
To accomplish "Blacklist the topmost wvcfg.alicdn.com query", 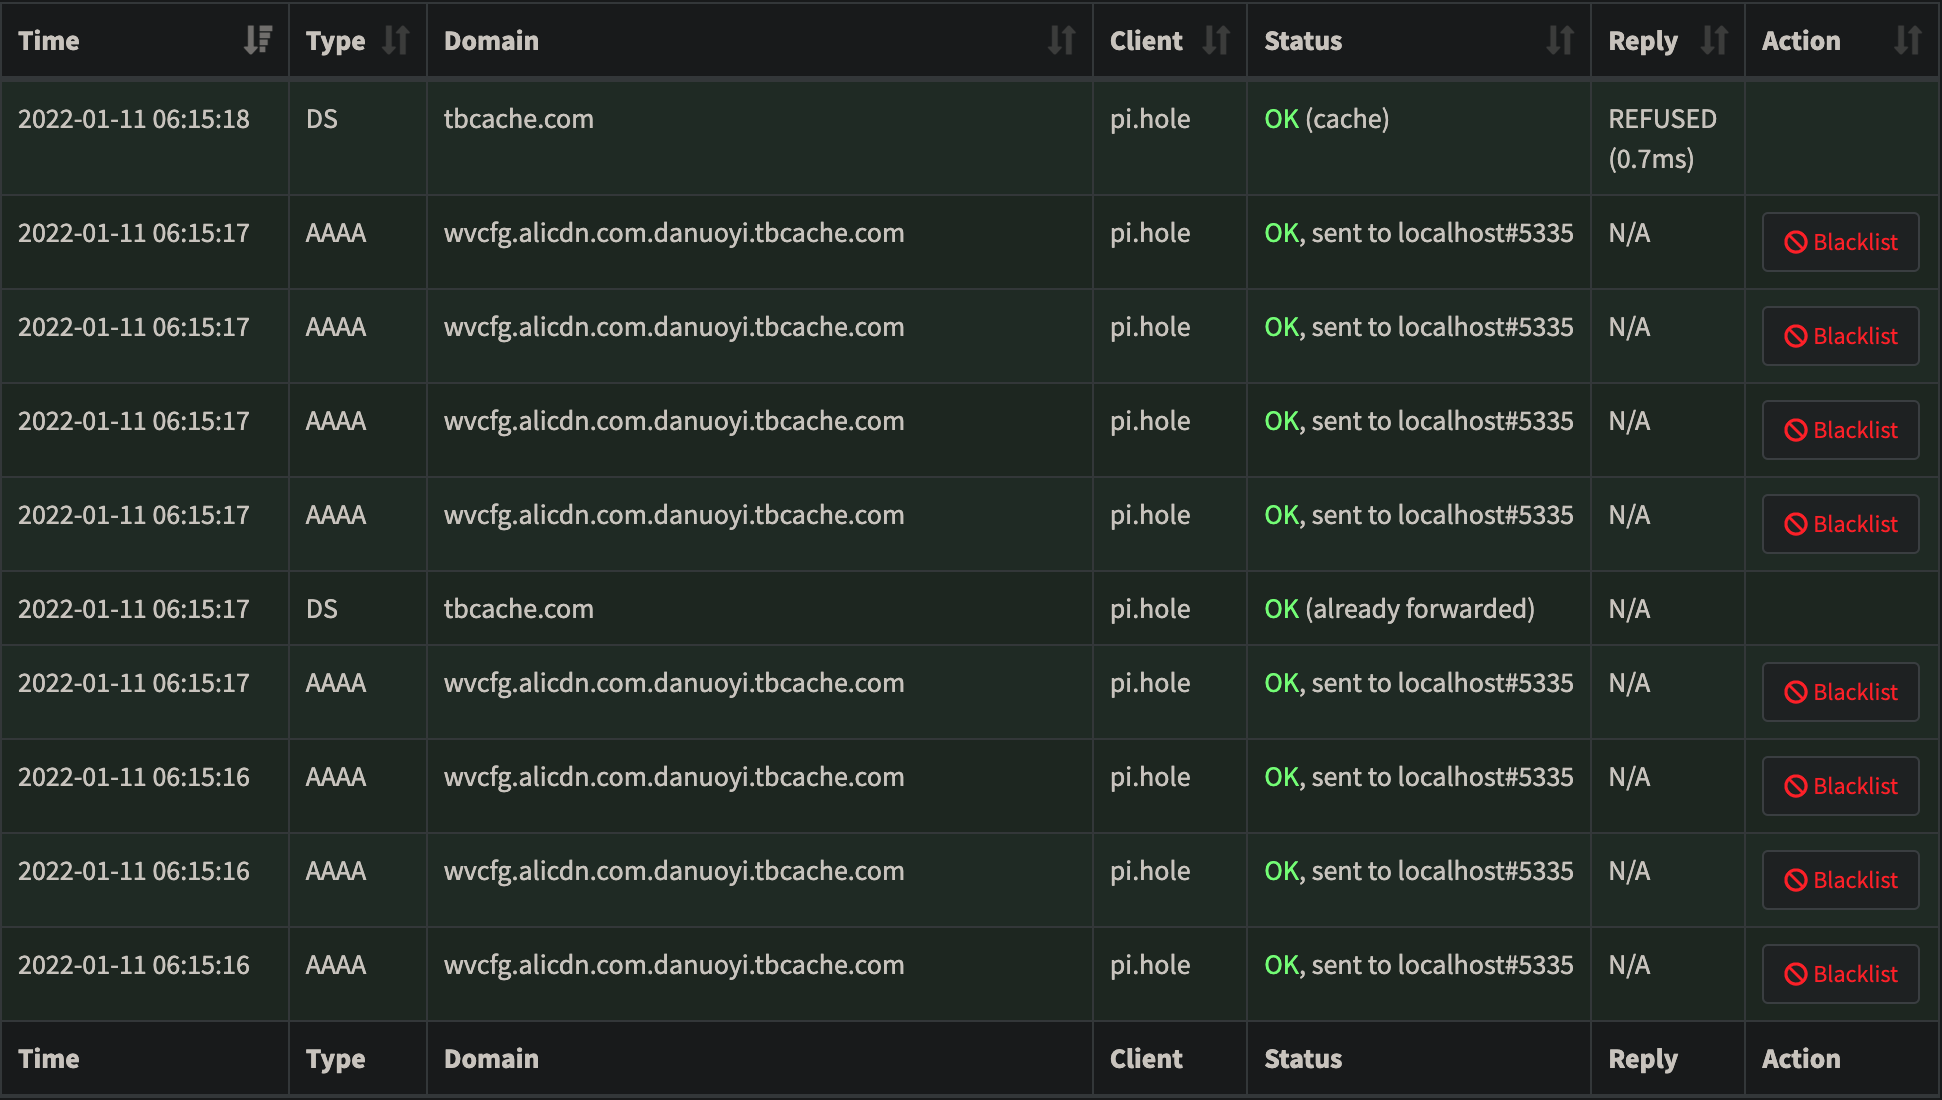I will tap(1839, 242).
